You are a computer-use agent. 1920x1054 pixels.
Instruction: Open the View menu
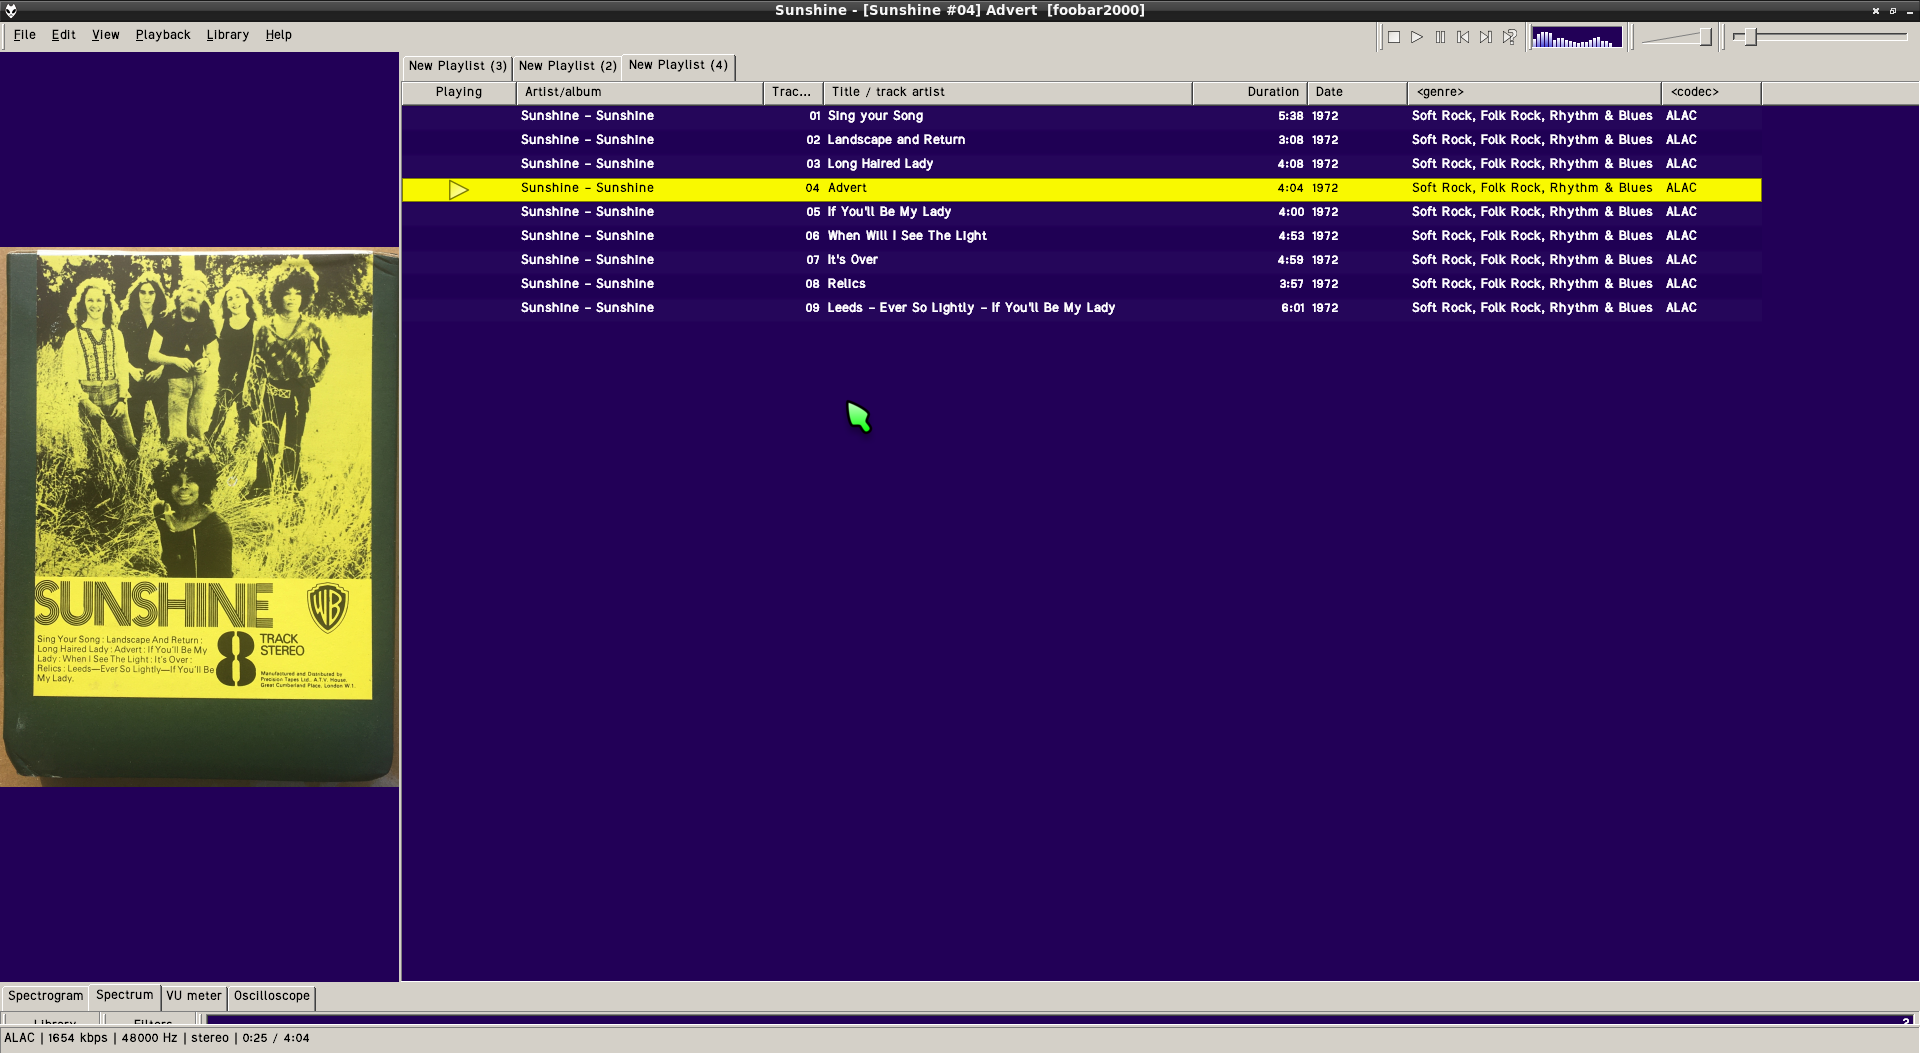(106, 35)
